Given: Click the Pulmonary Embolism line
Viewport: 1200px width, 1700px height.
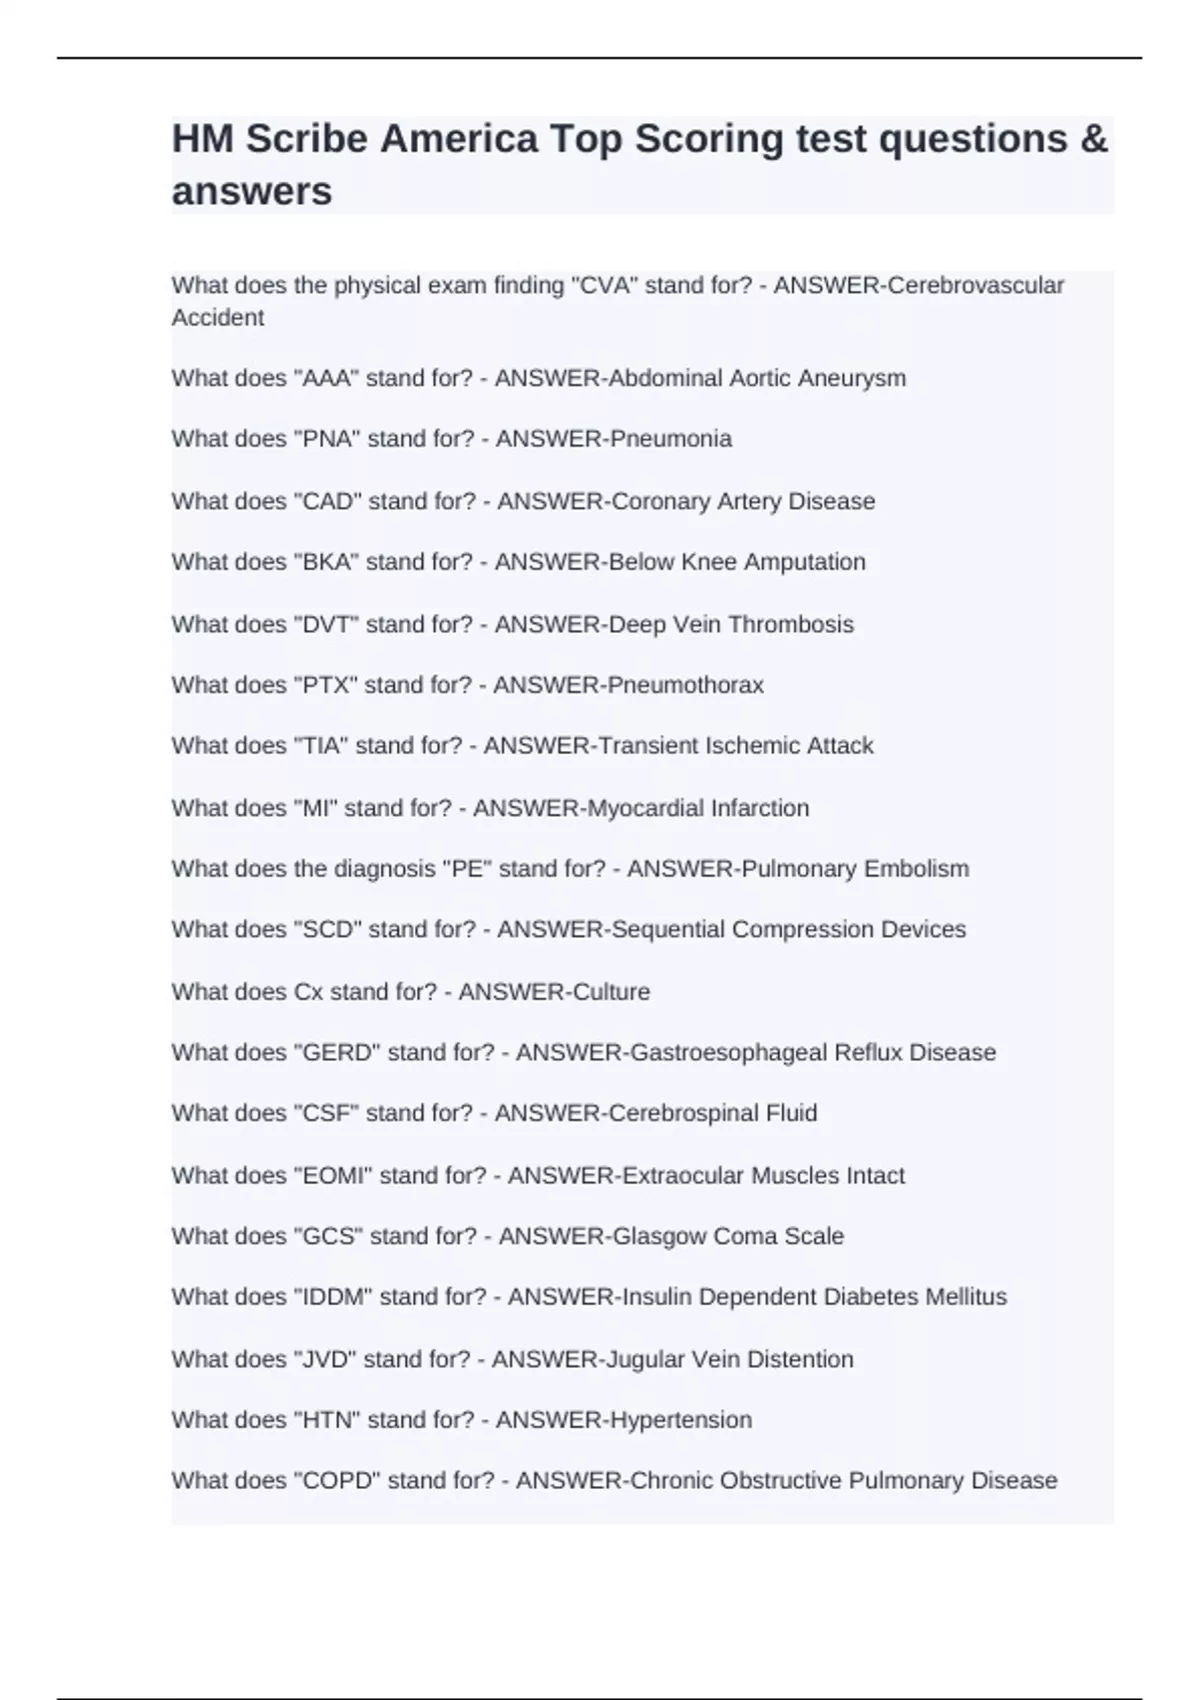Looking at the screenshot, I should [570, 869].
